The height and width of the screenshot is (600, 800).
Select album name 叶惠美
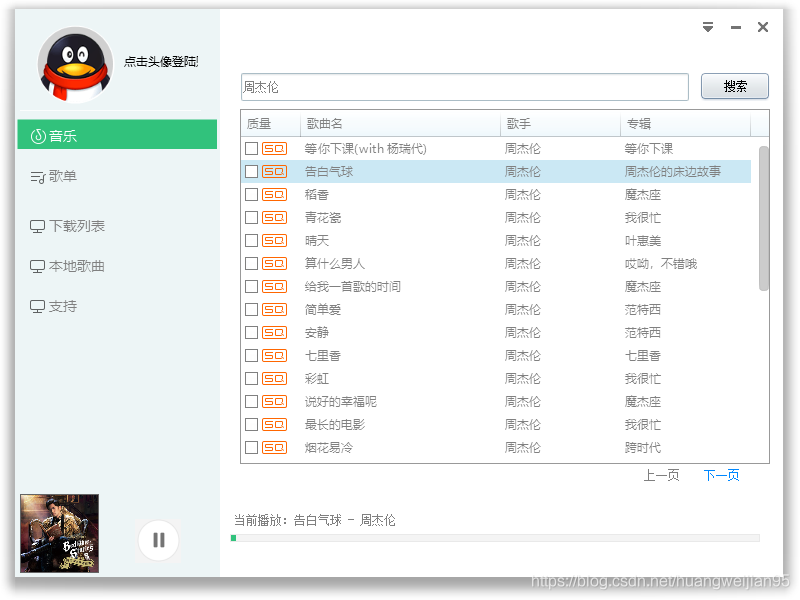(x=643, y=240)
